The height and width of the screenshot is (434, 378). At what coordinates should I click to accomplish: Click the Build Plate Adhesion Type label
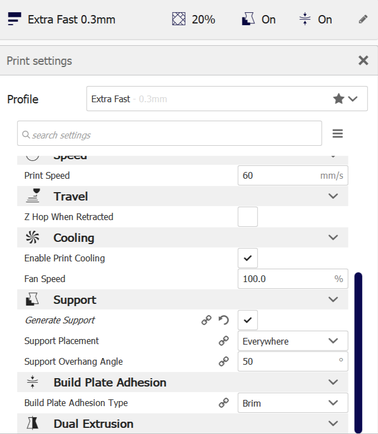click(x=76, y=403)
